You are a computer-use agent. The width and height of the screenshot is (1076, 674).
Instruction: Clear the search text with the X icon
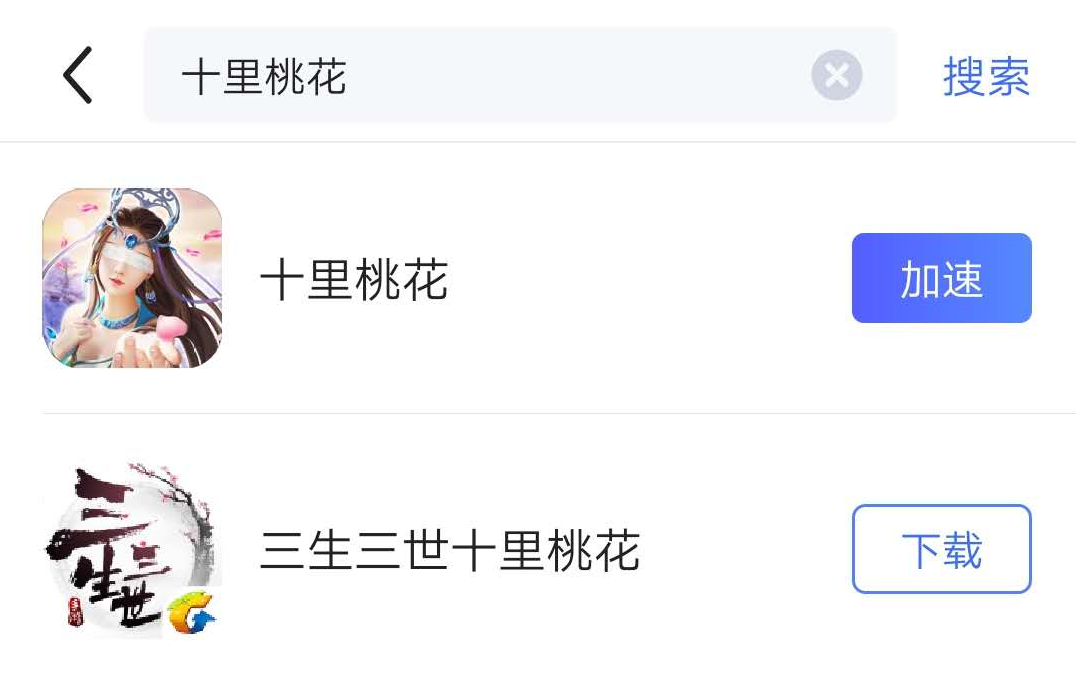point(837,75)
